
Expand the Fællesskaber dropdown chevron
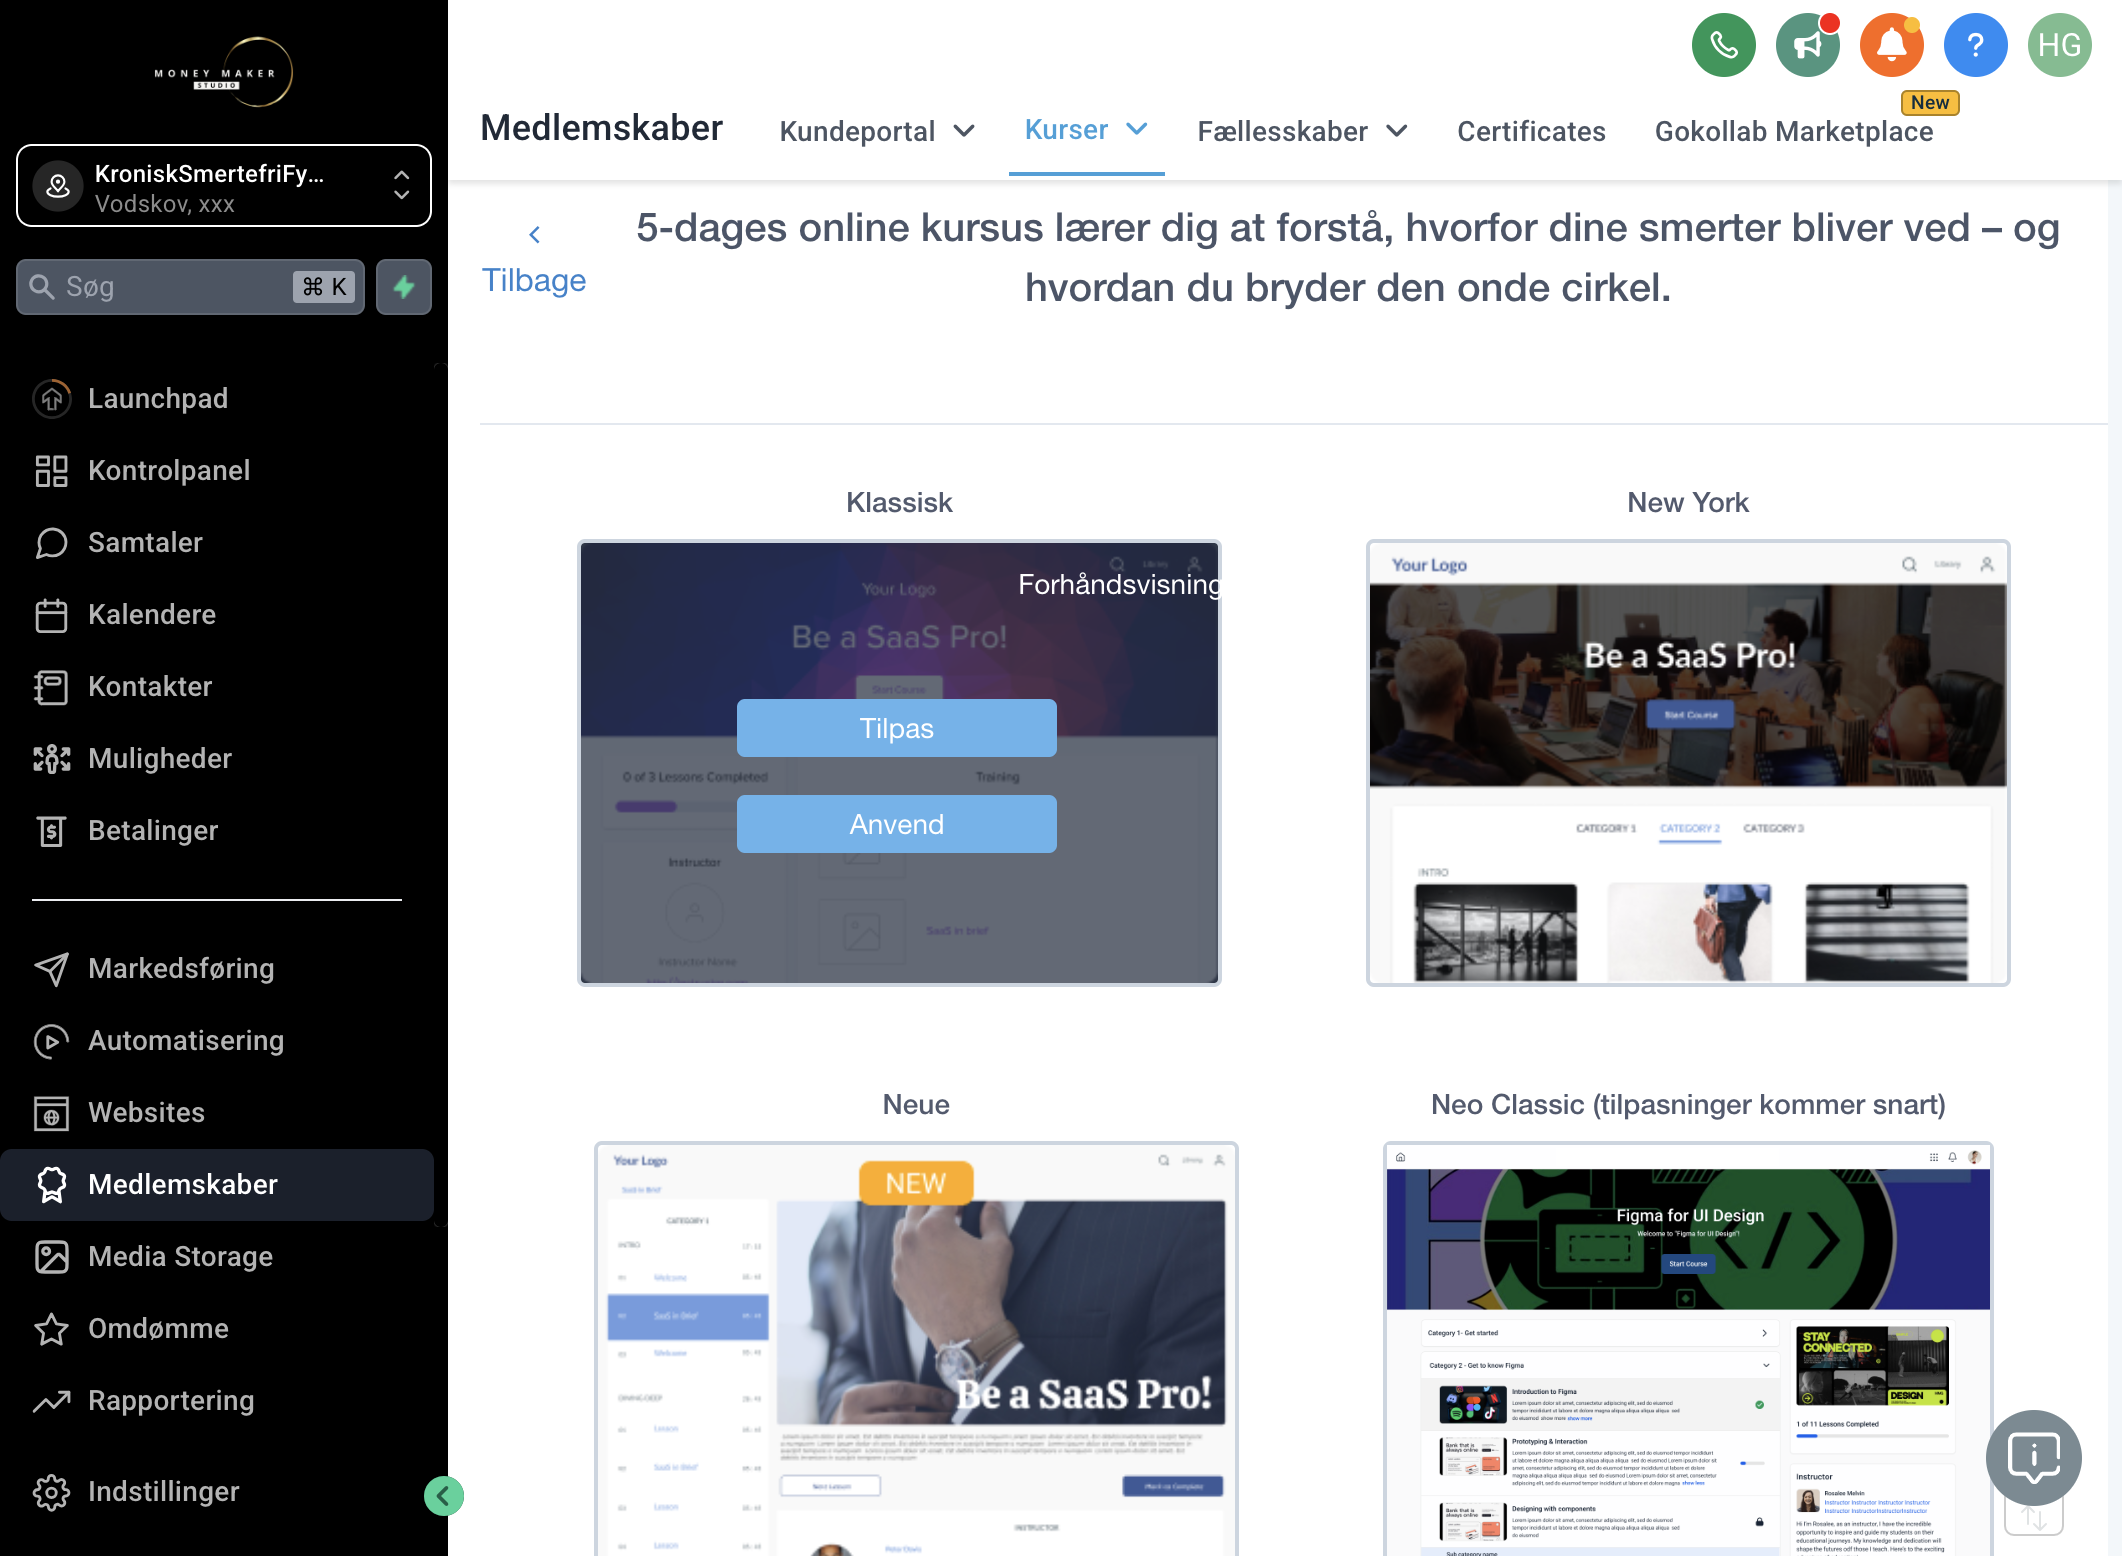(1397, 131)
